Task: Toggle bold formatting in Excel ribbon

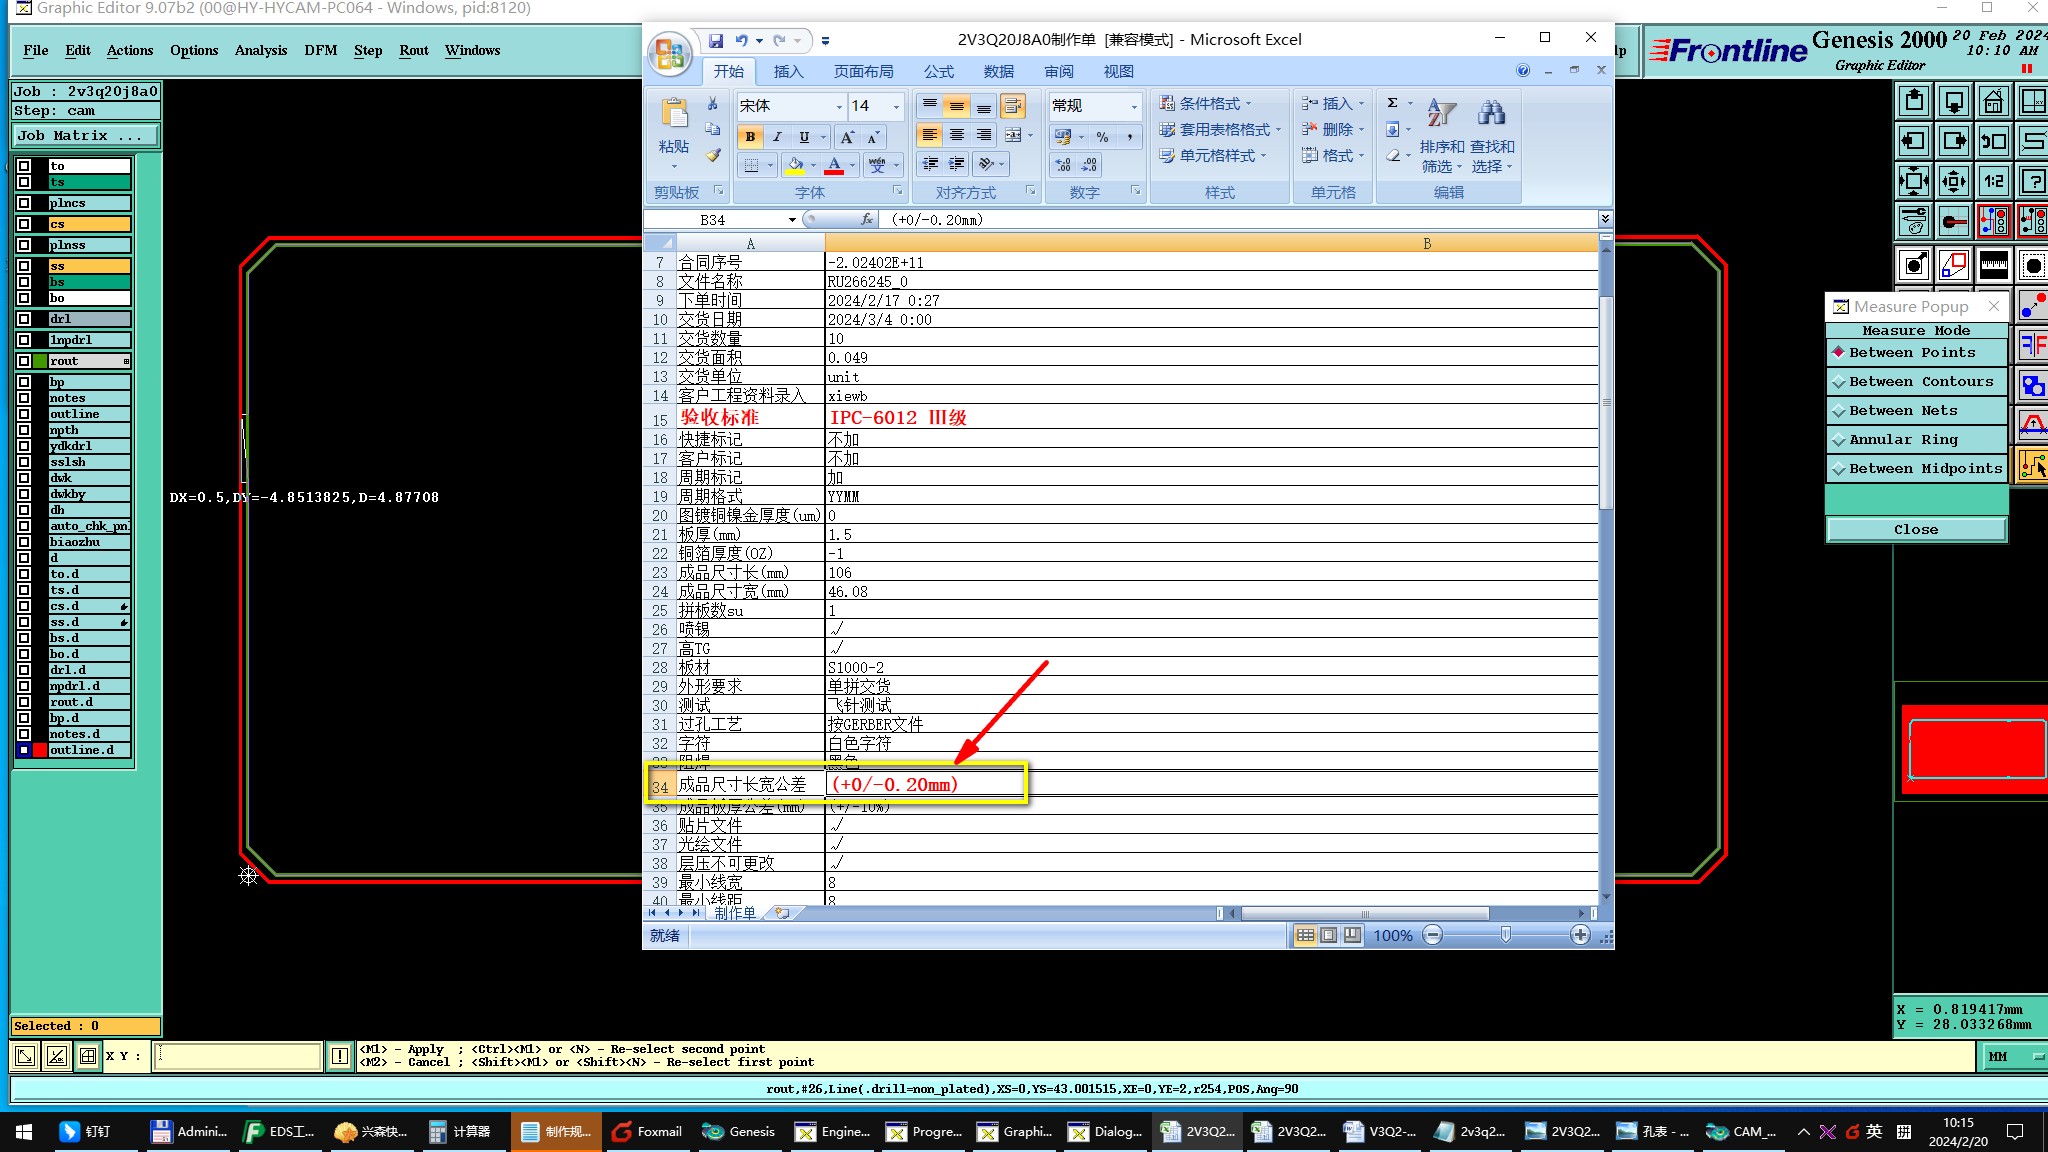Action: [x=750, y=137]
